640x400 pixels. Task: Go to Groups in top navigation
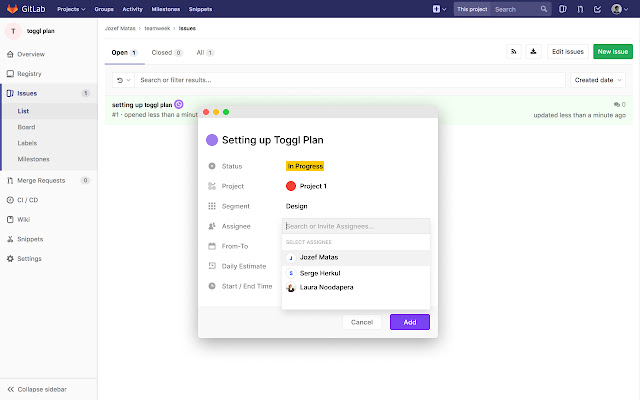104,9
